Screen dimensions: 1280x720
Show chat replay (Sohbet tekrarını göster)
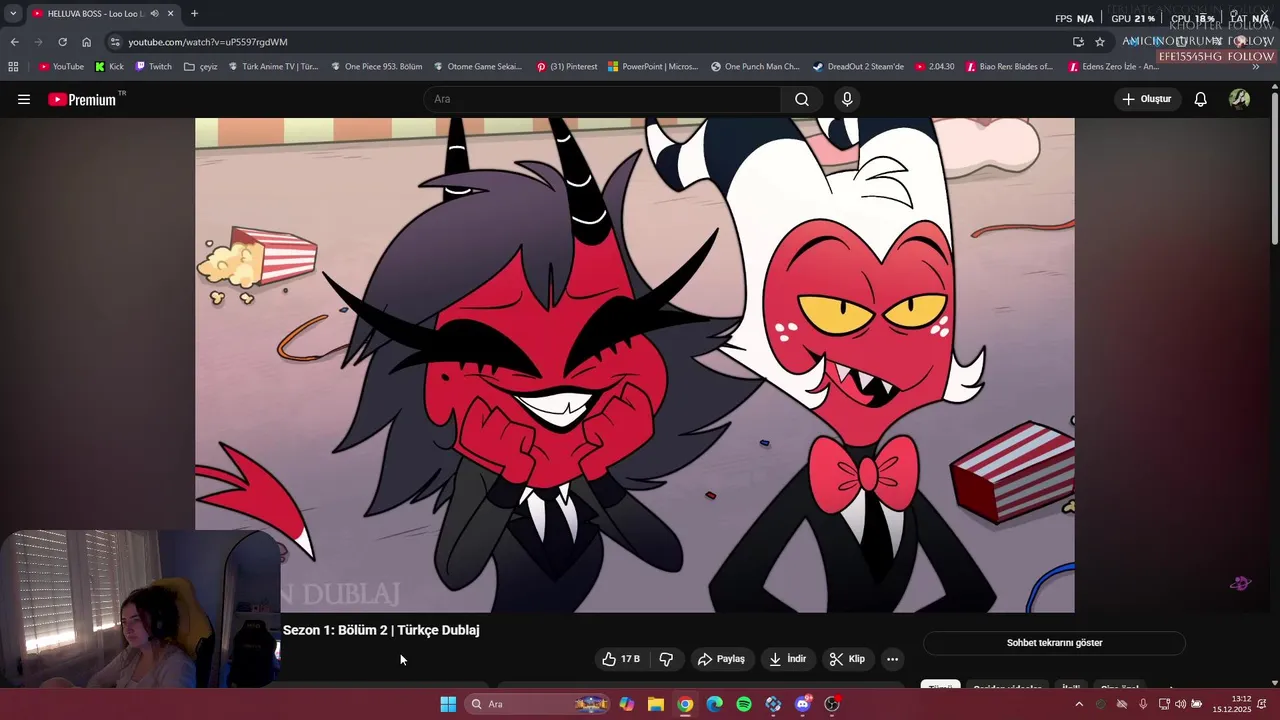[1054, 643]
